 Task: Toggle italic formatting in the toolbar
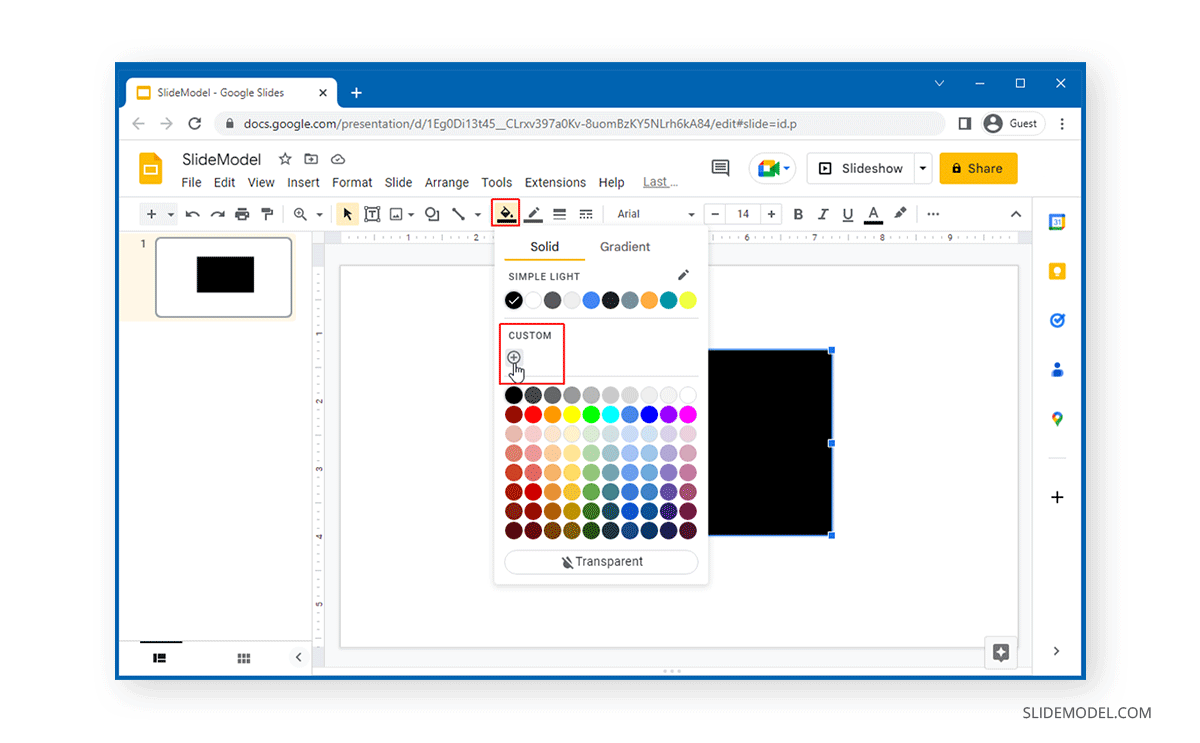tap(823, 213)
